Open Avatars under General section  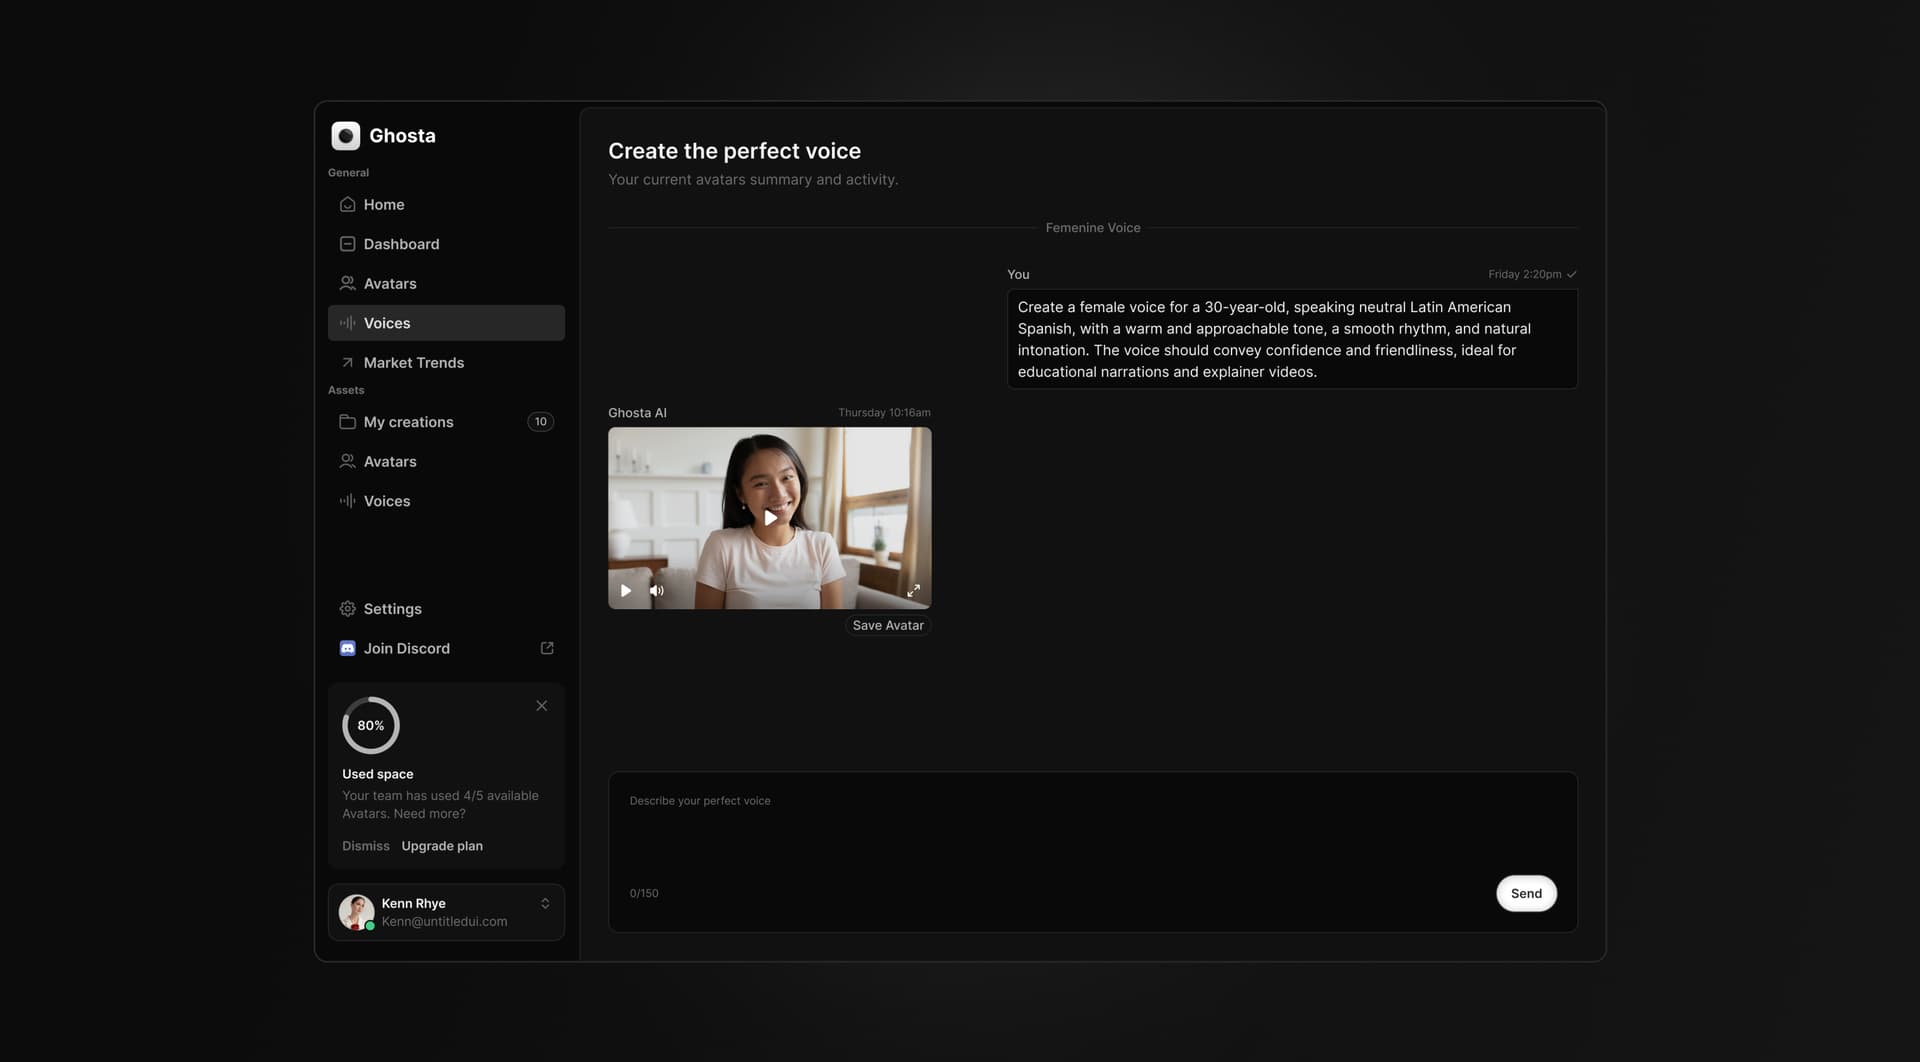click(390, 284)
